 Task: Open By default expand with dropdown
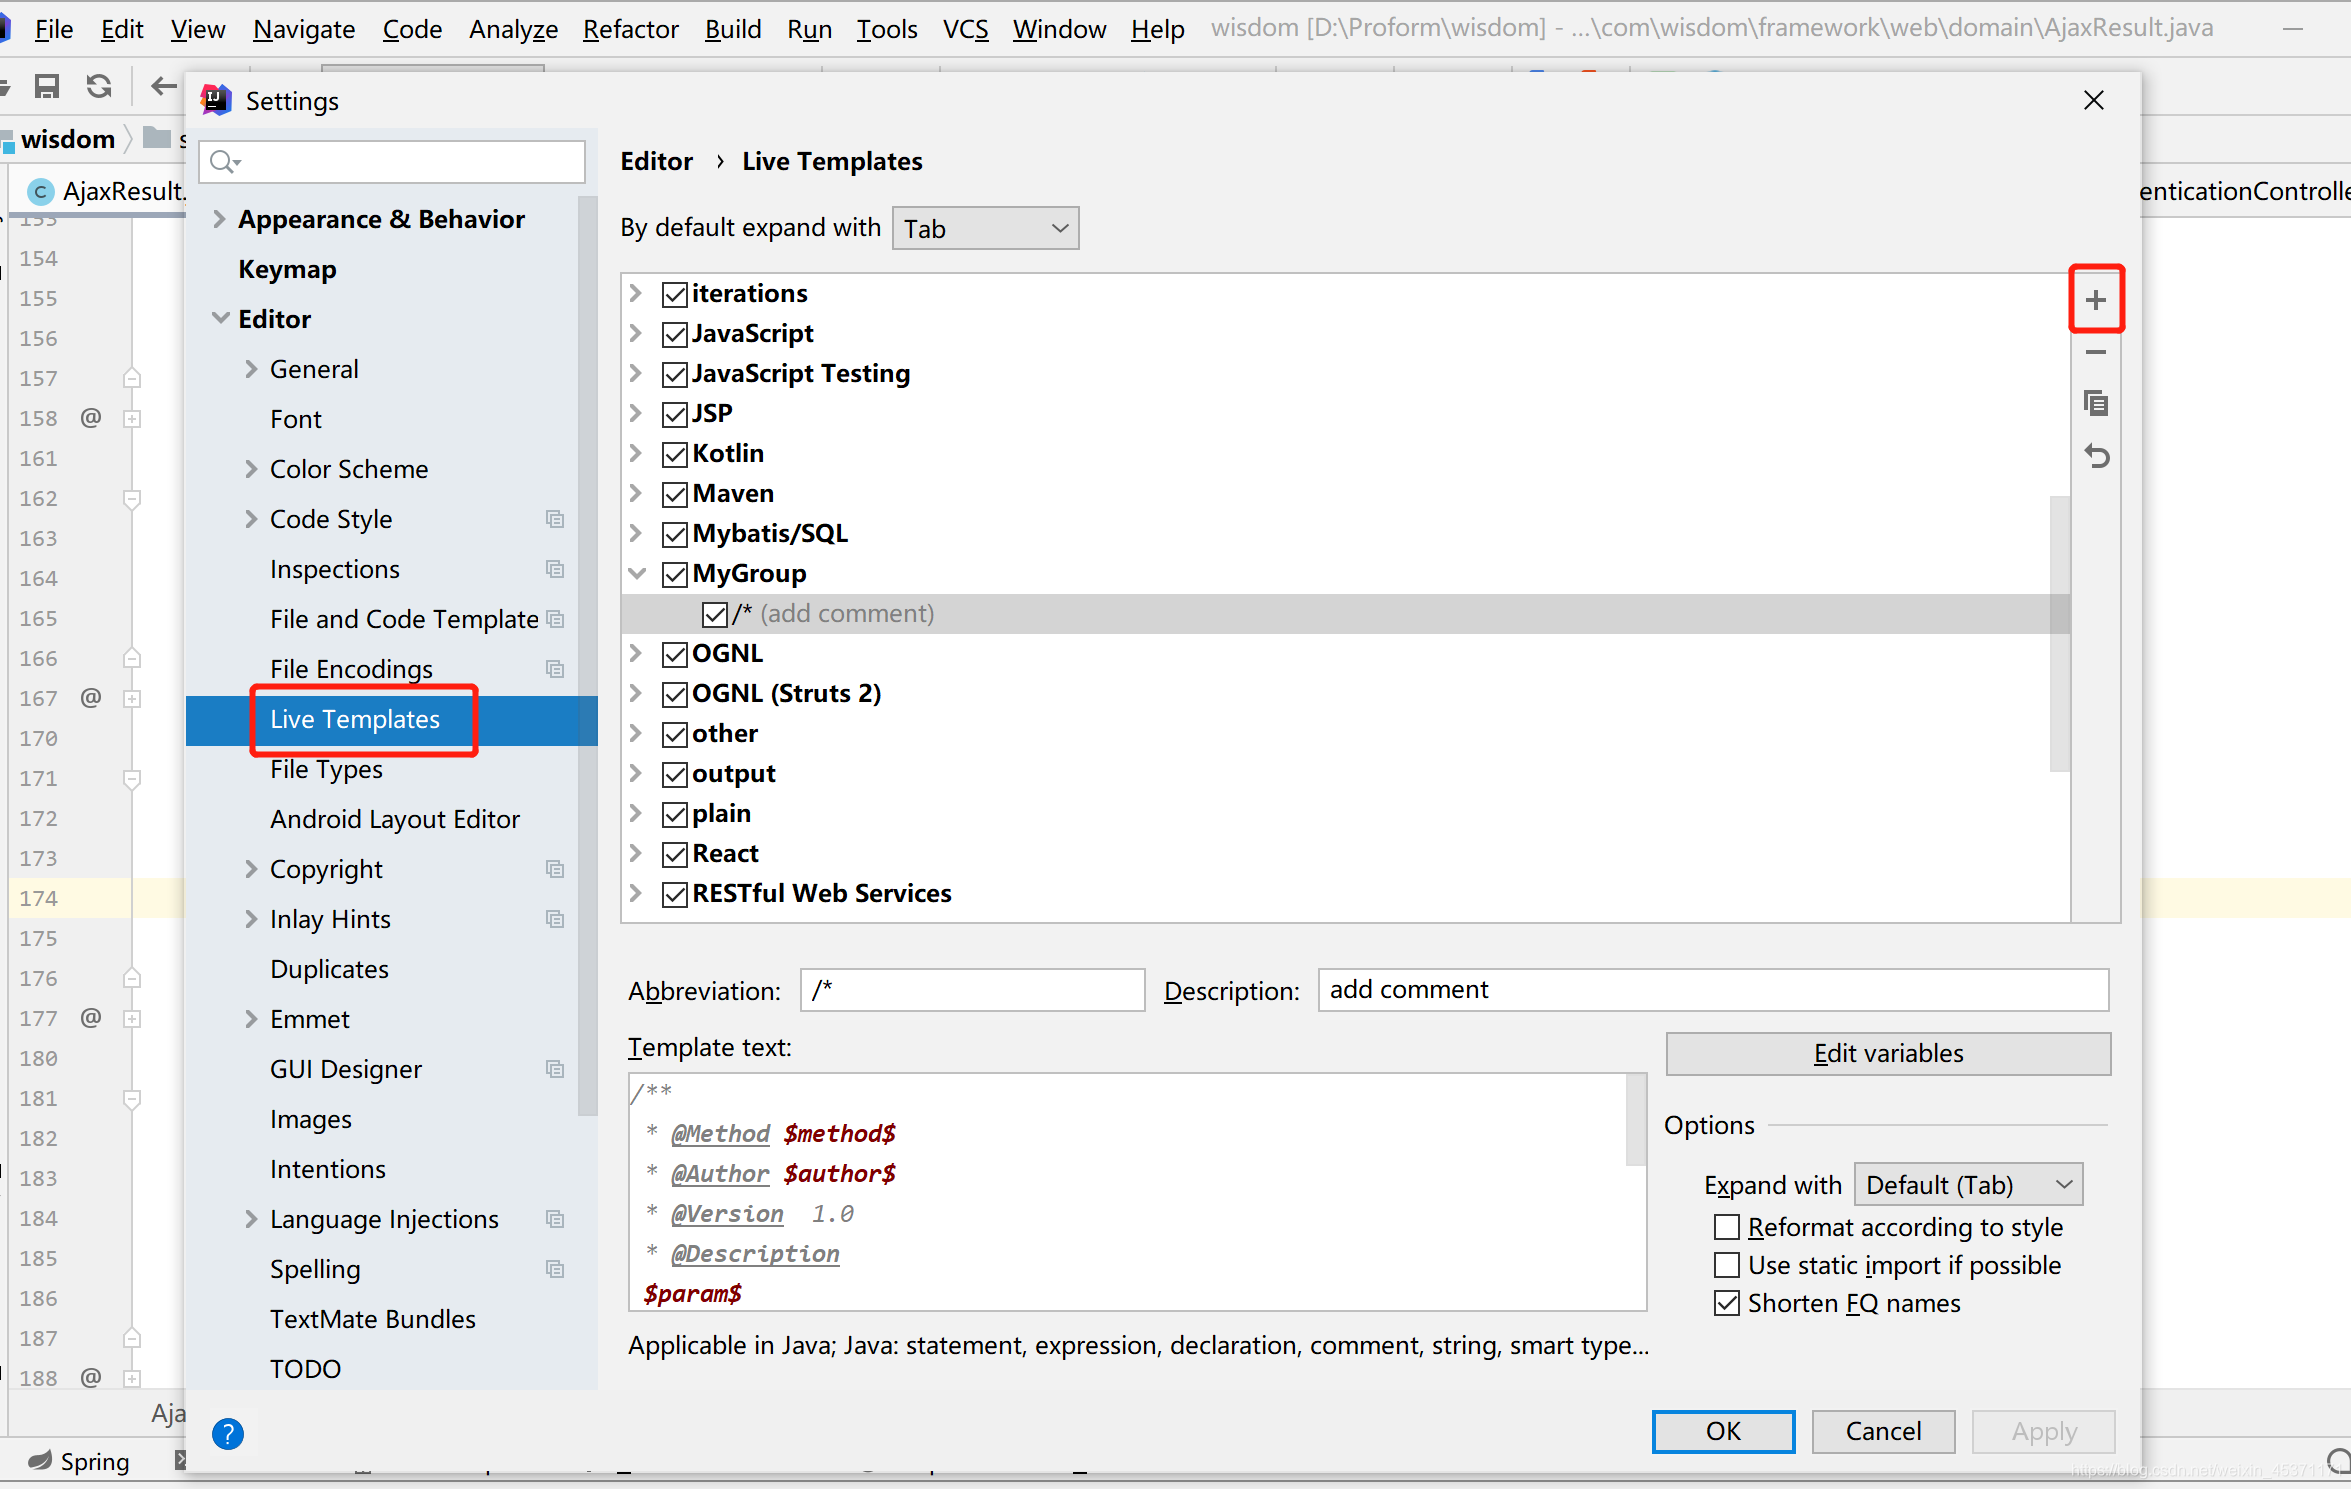(985, 229)
